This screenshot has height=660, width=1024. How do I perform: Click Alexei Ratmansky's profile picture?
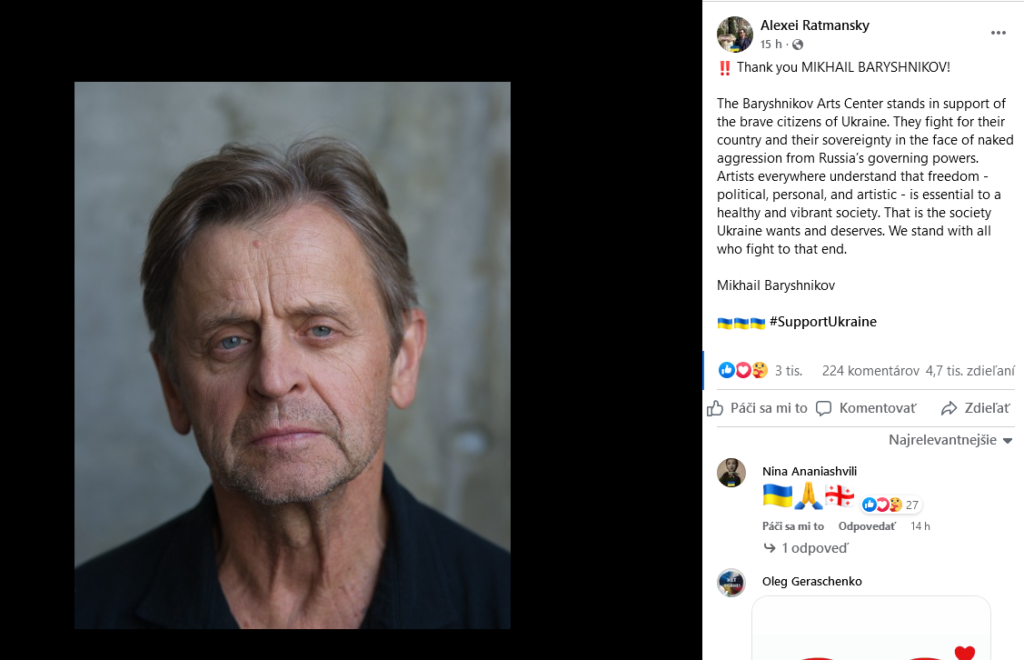tap(734, 34)
